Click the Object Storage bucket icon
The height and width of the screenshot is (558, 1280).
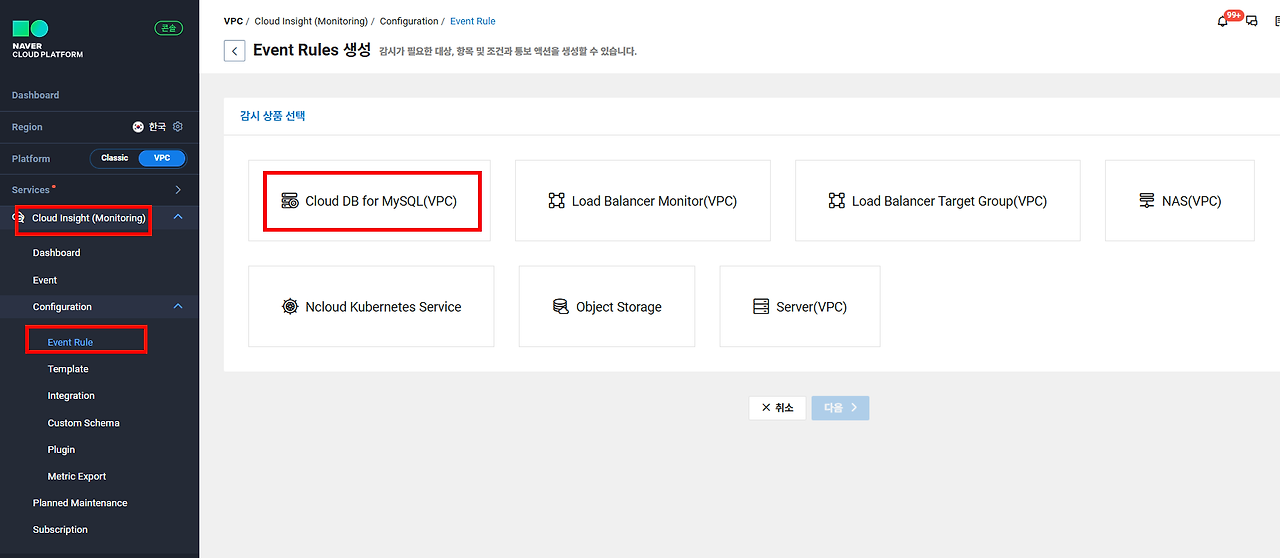pyautogui.click(x=561, y=307)
